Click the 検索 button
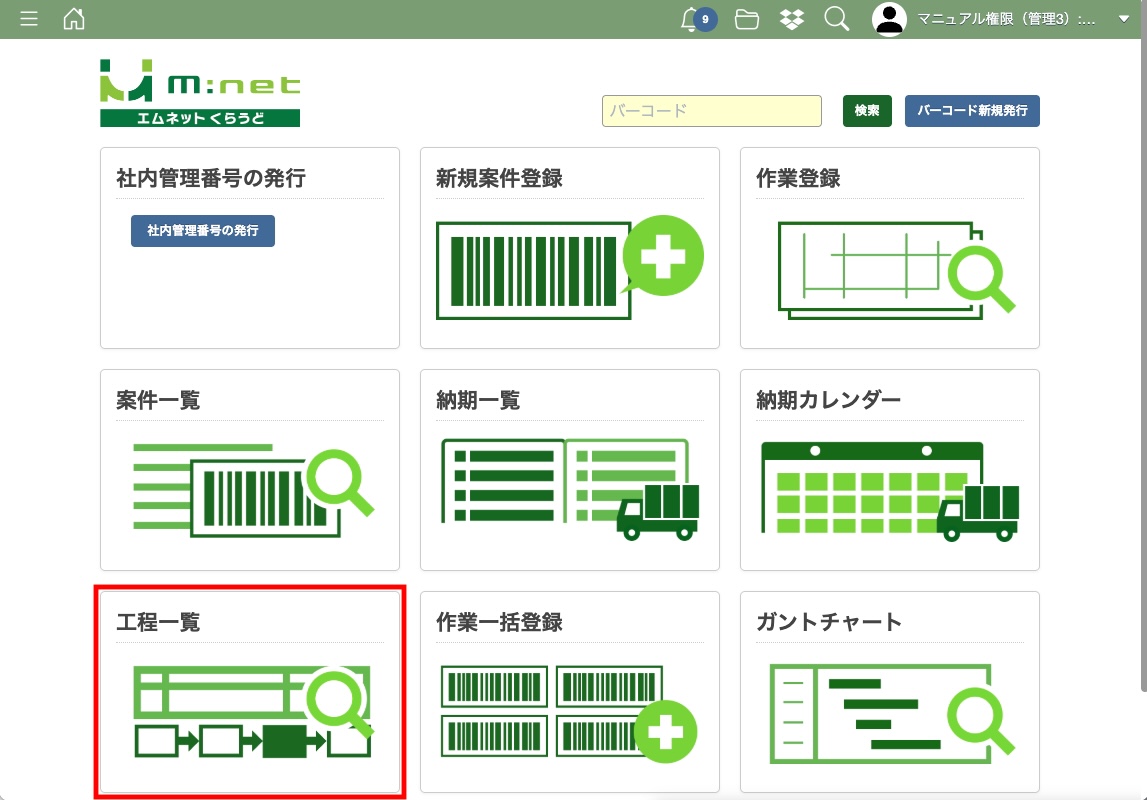The image size is (1147, 800). coord(867,111)
